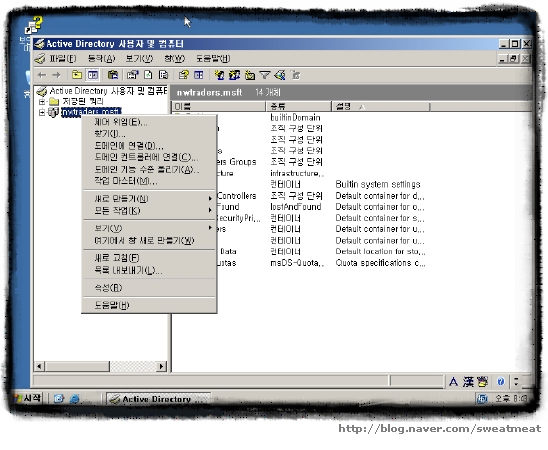548x450 pixels.
Task: Sort by the 종류 column header
Action: click(x=298, y=106)
